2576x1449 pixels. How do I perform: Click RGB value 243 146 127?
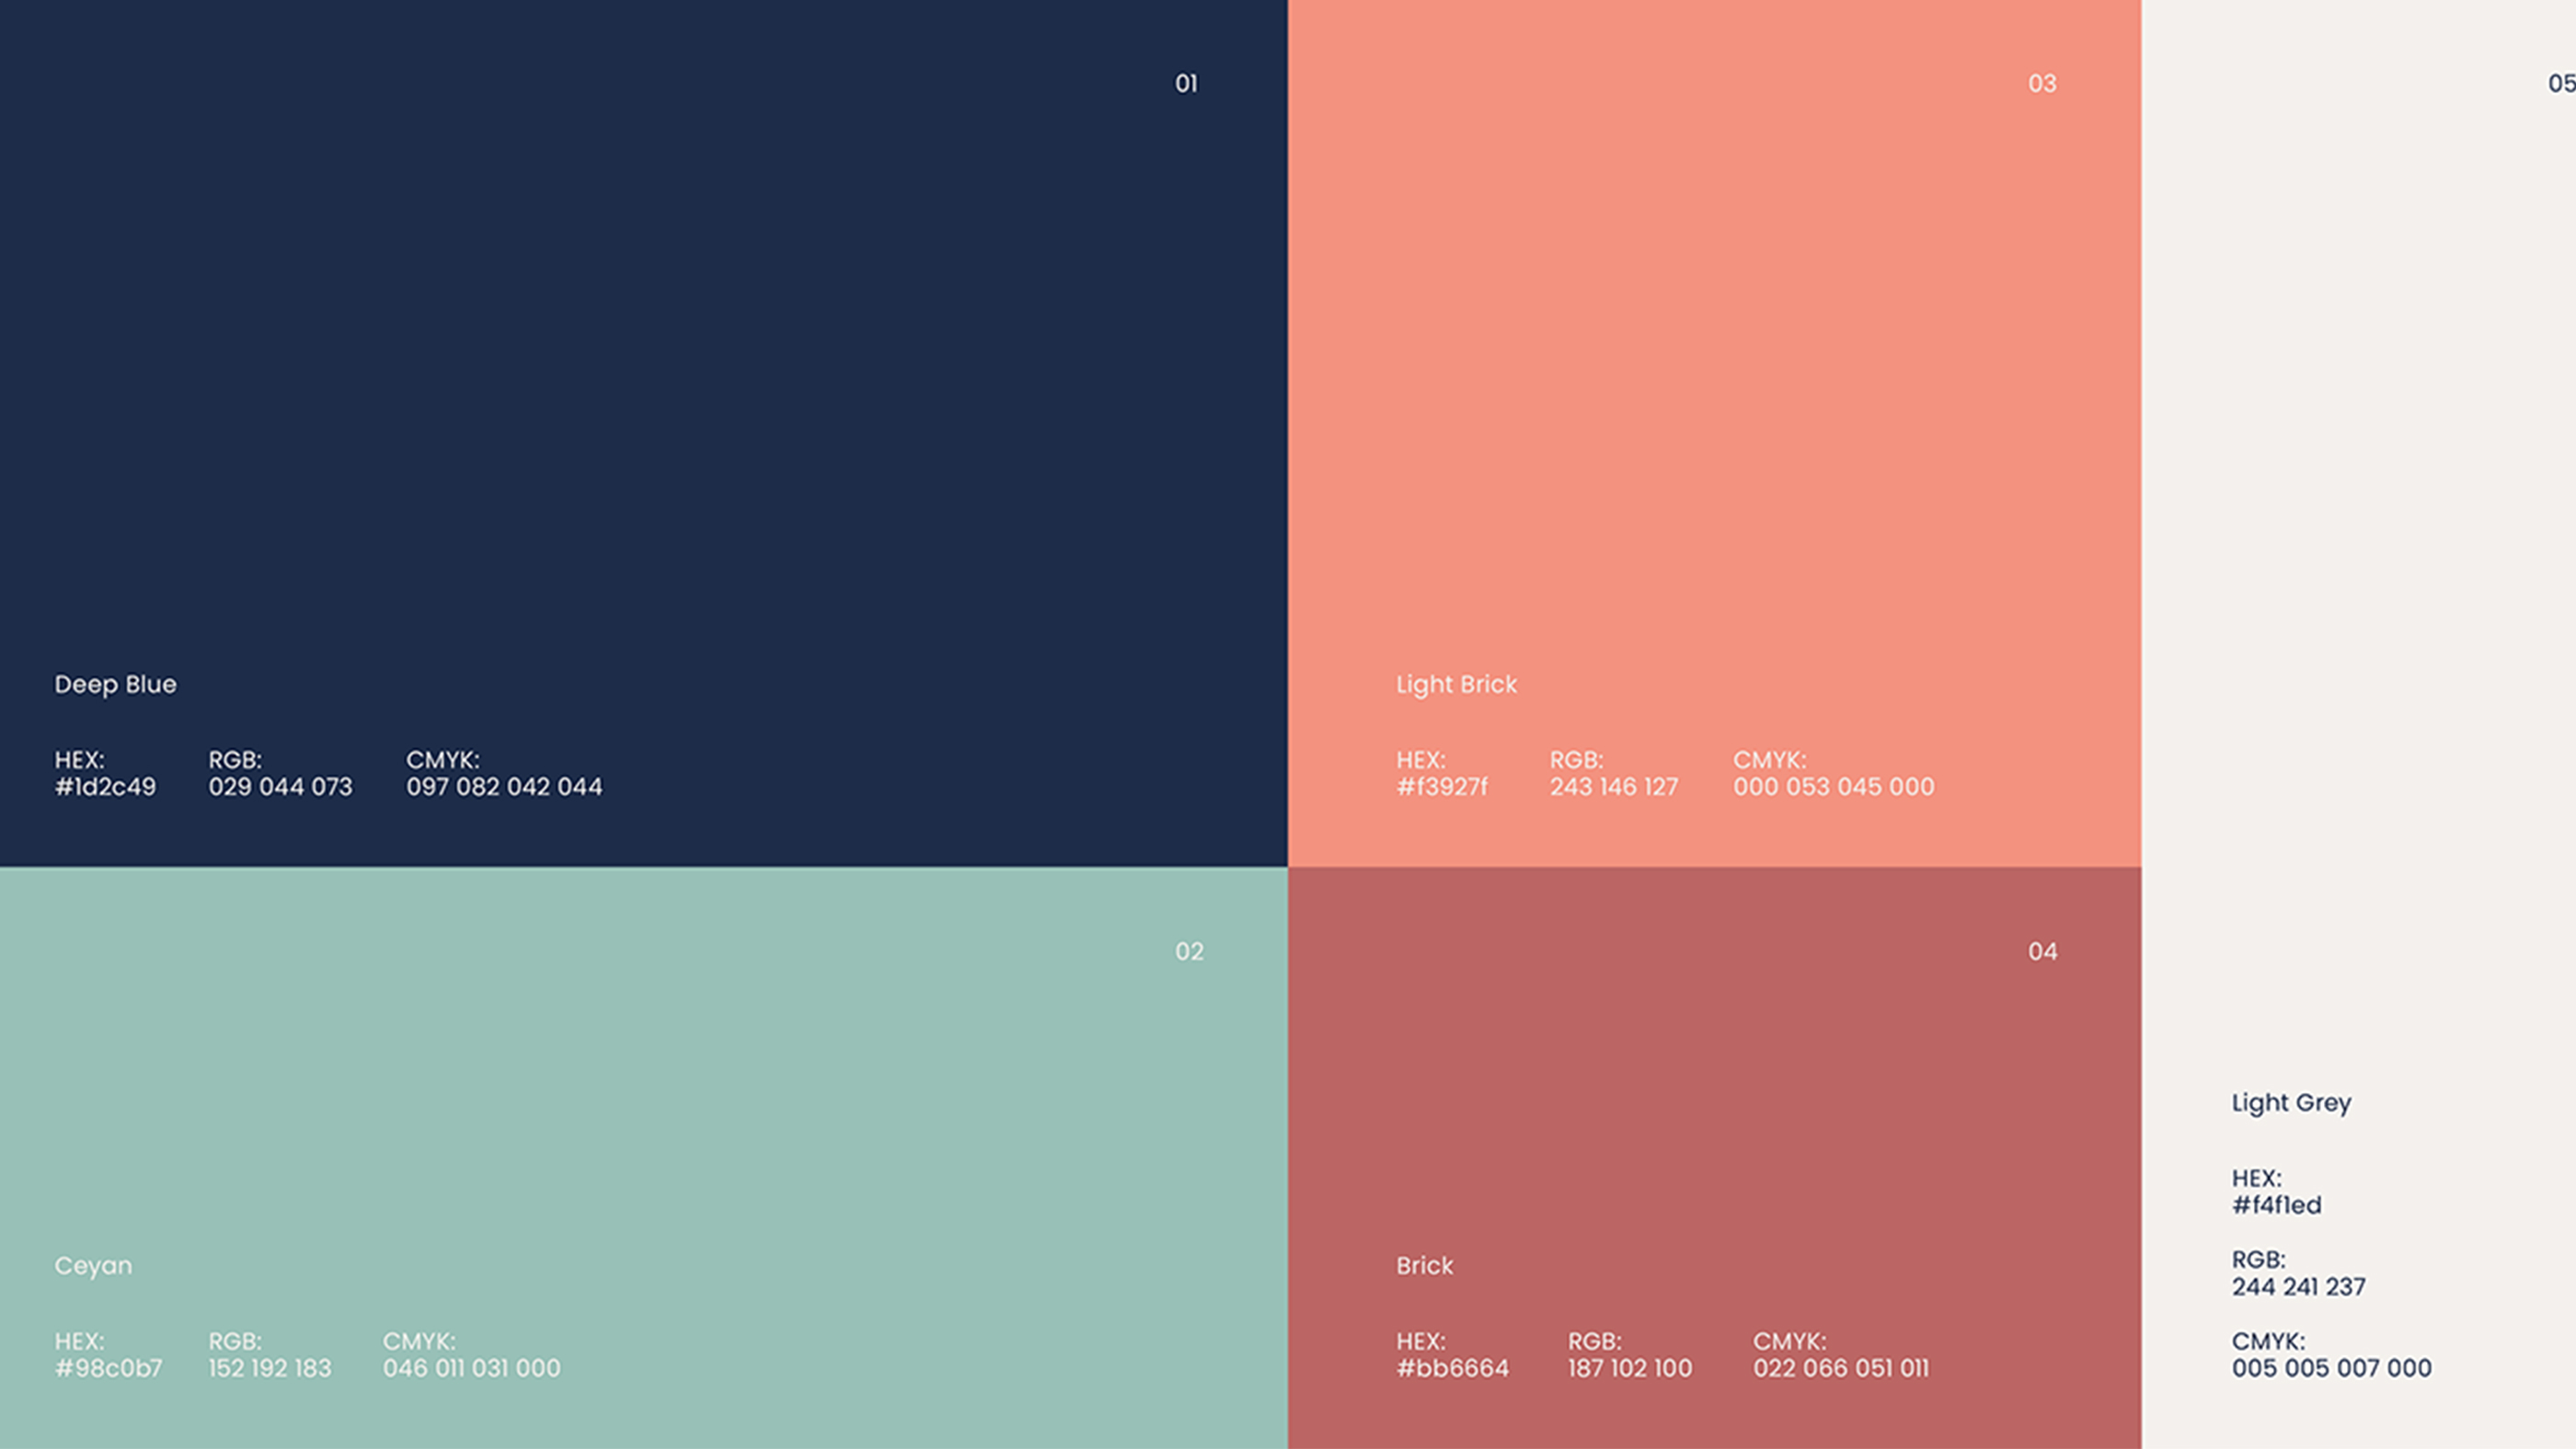click(1613, 787)
